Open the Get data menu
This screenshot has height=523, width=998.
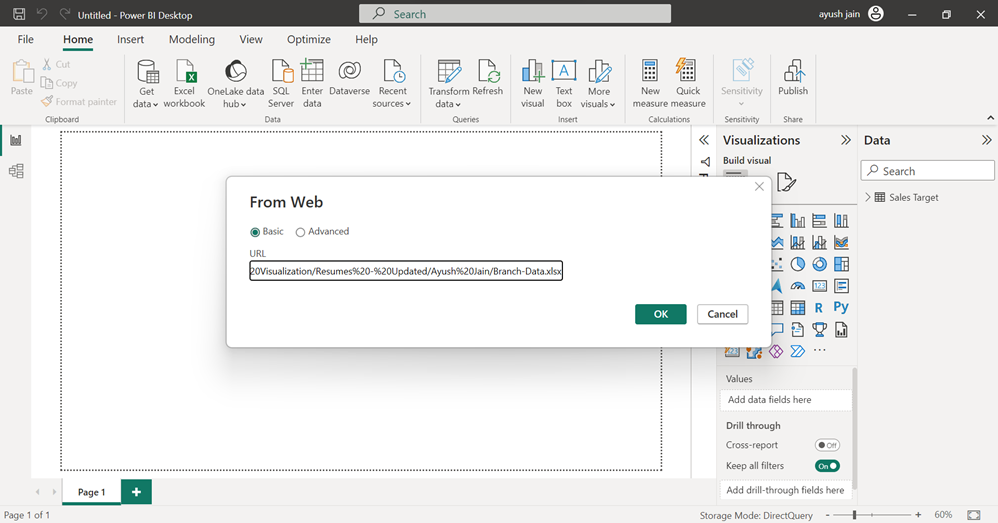[146, 83]
